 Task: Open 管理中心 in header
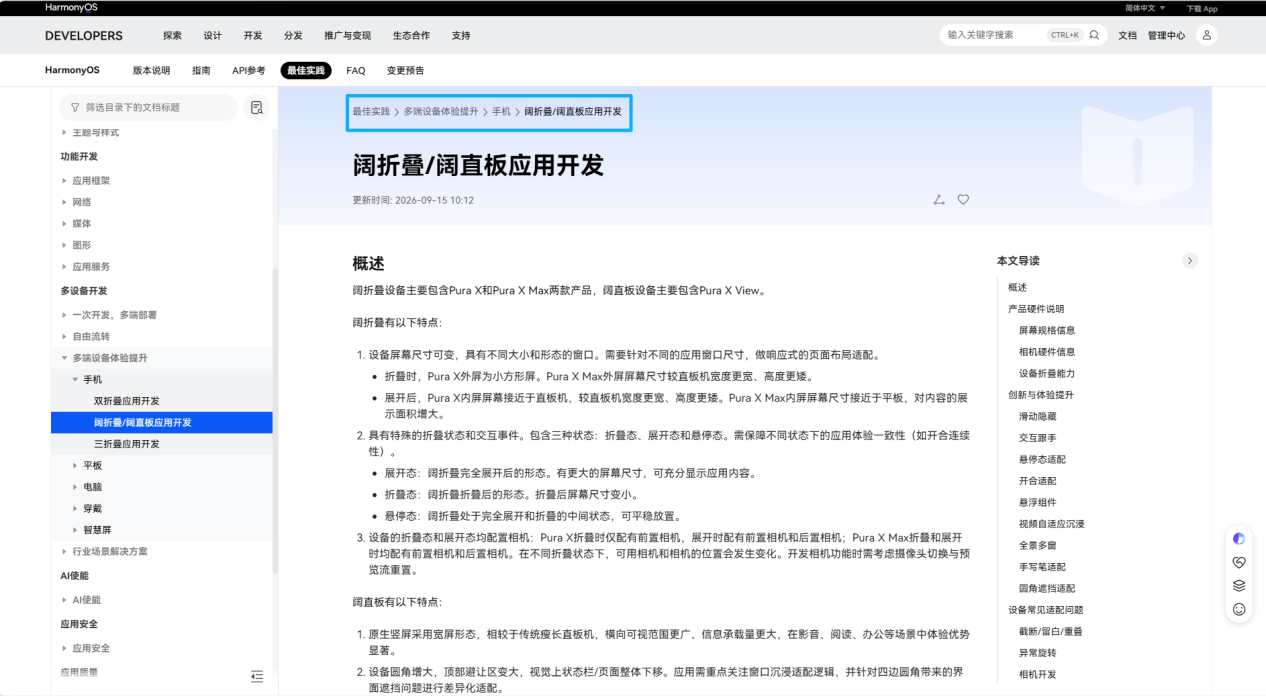click(x=1166, y=36)
